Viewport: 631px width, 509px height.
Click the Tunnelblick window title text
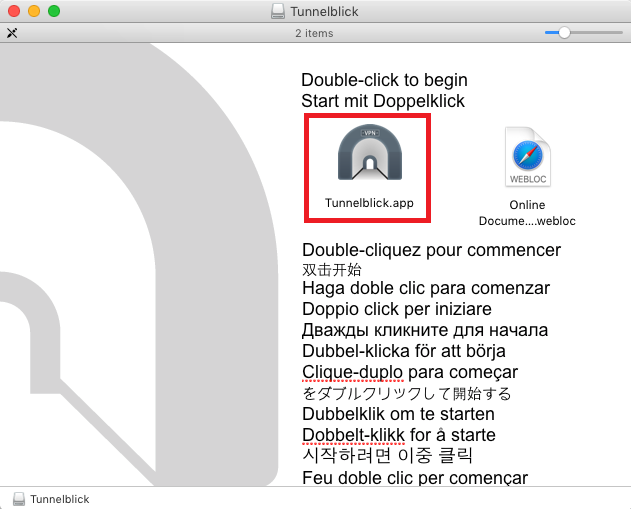(324, 12)
